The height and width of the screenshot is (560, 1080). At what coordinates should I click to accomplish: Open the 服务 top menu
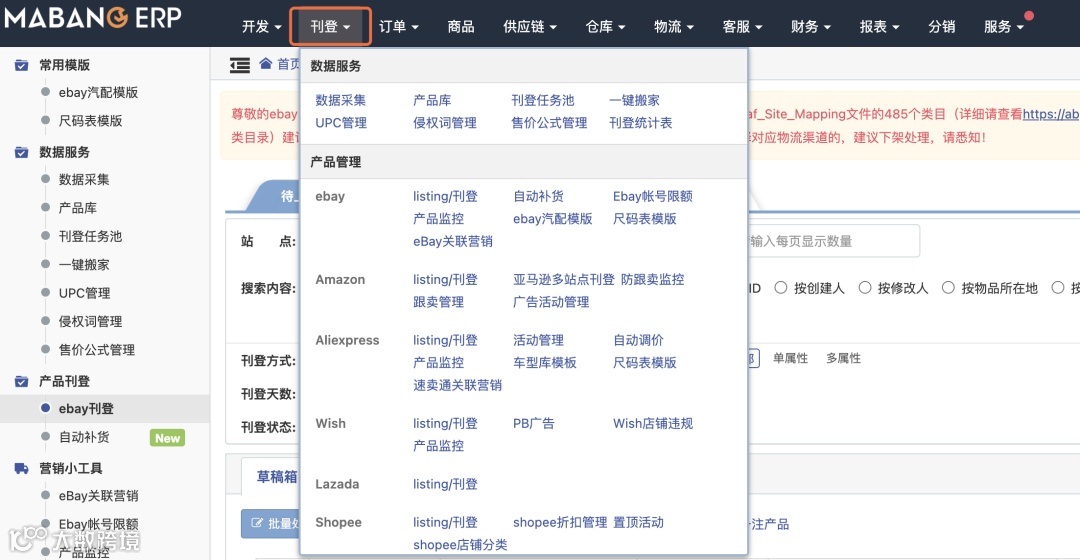(x=1004, y=27)
